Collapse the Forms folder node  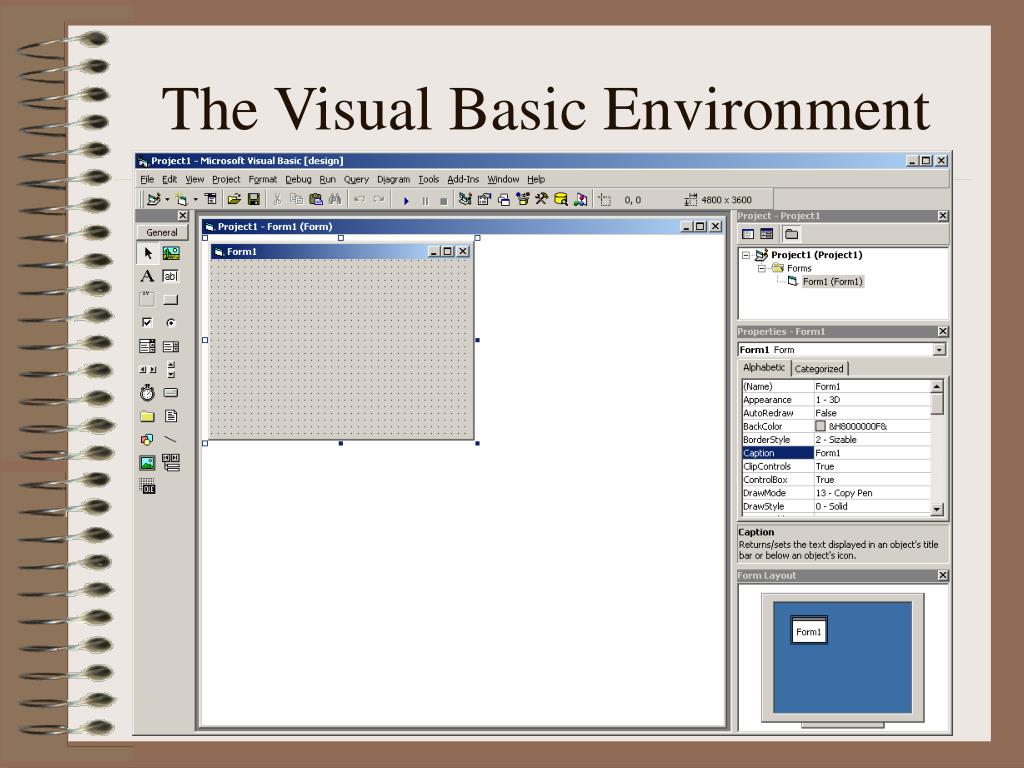(x=761, y=268)
